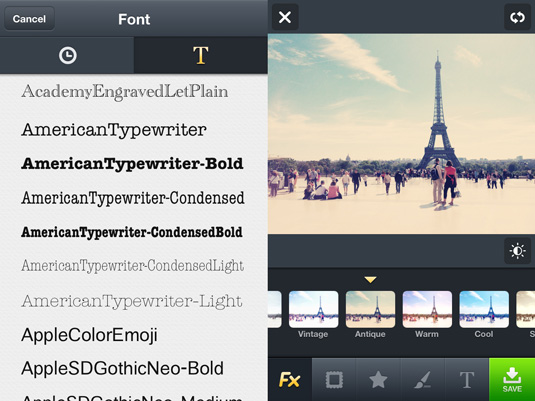Open the T text tool in toolbar
This screenshot has height=401, width=535.
tap(466, 379)
